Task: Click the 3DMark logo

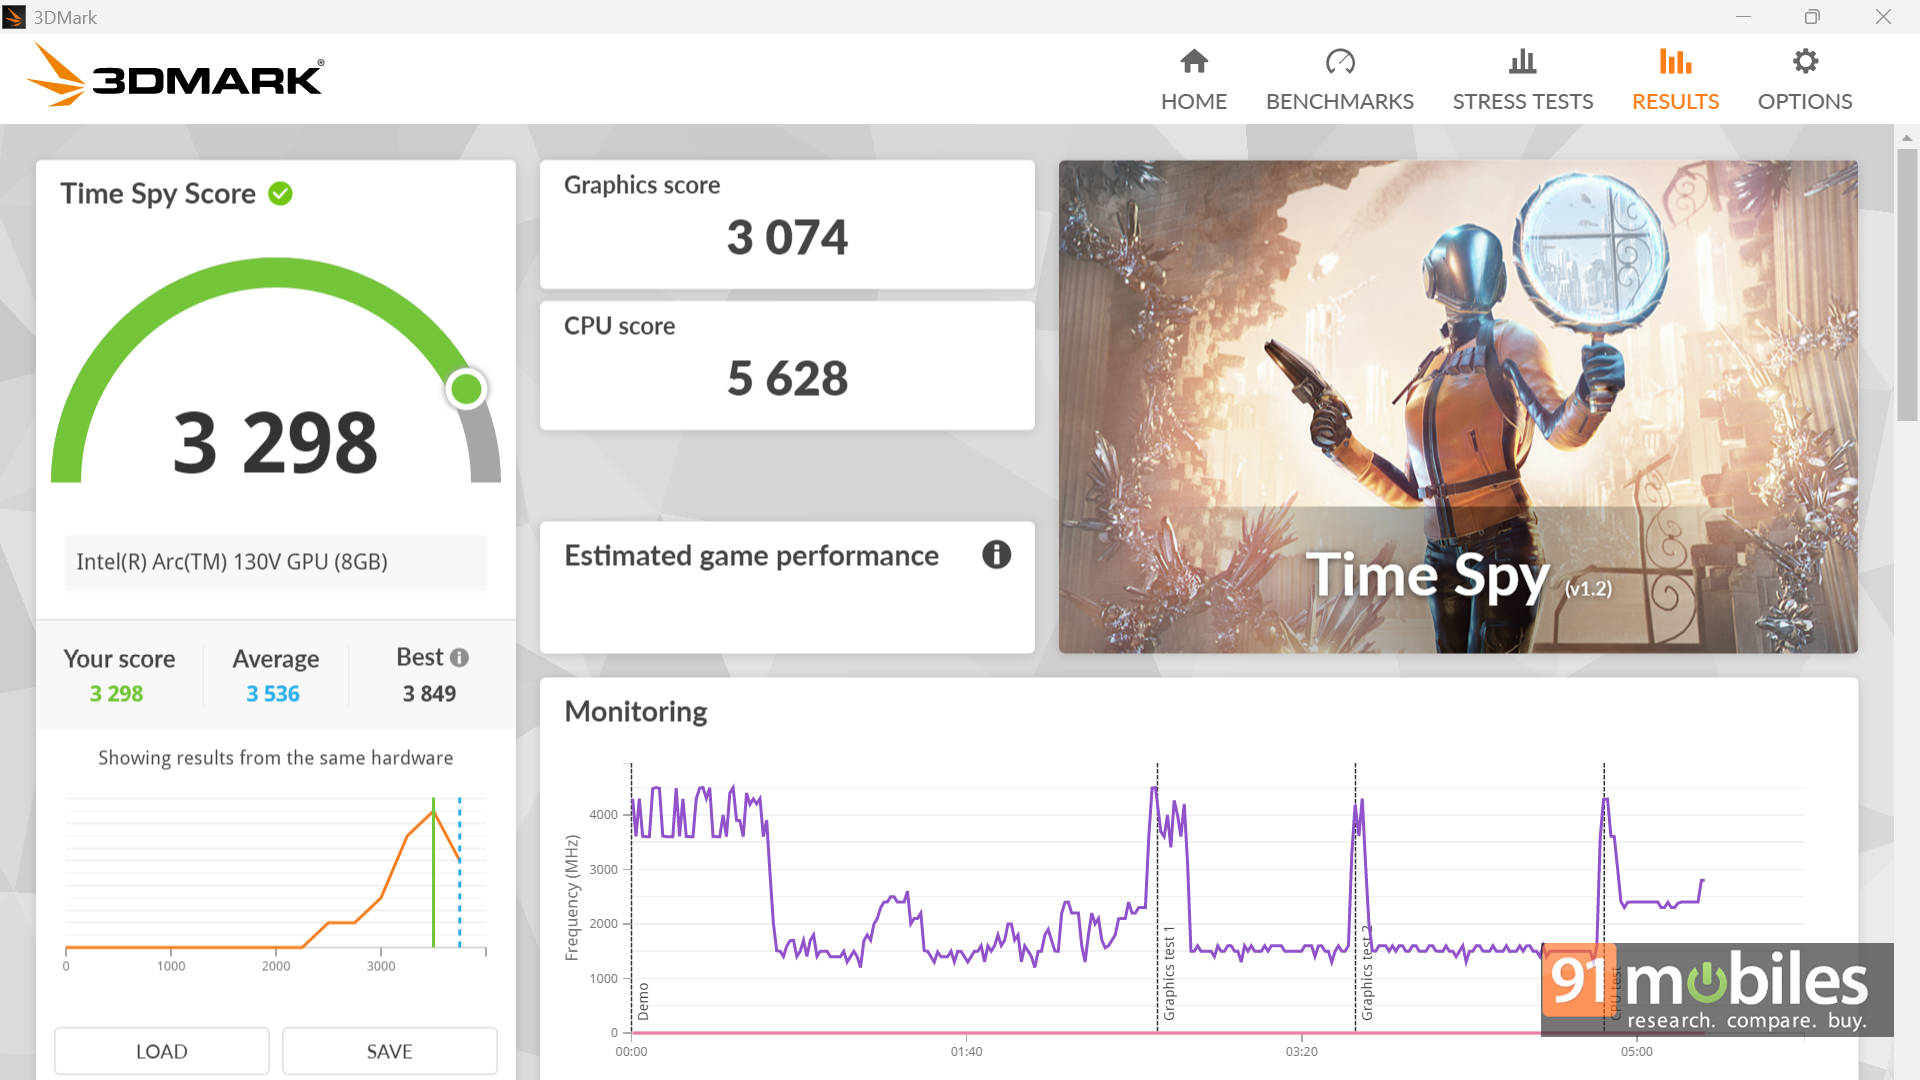Action: point(175,76)
